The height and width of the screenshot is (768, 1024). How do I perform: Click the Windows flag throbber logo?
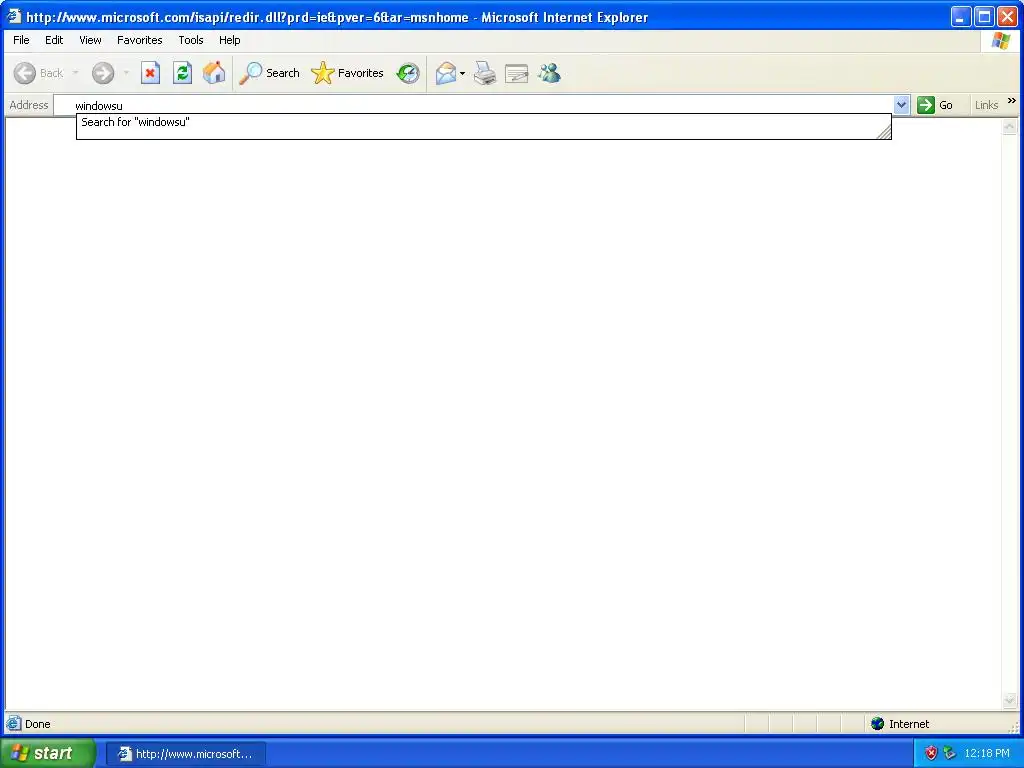[1000, 40]
